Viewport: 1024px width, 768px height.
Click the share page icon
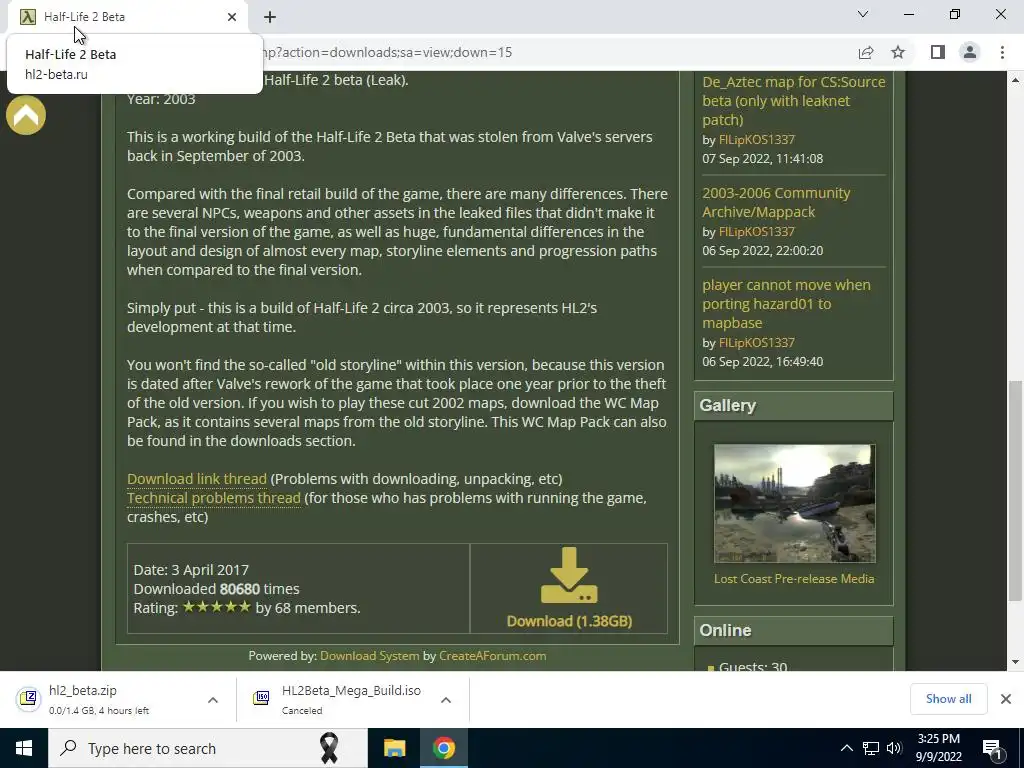(866, 52)
